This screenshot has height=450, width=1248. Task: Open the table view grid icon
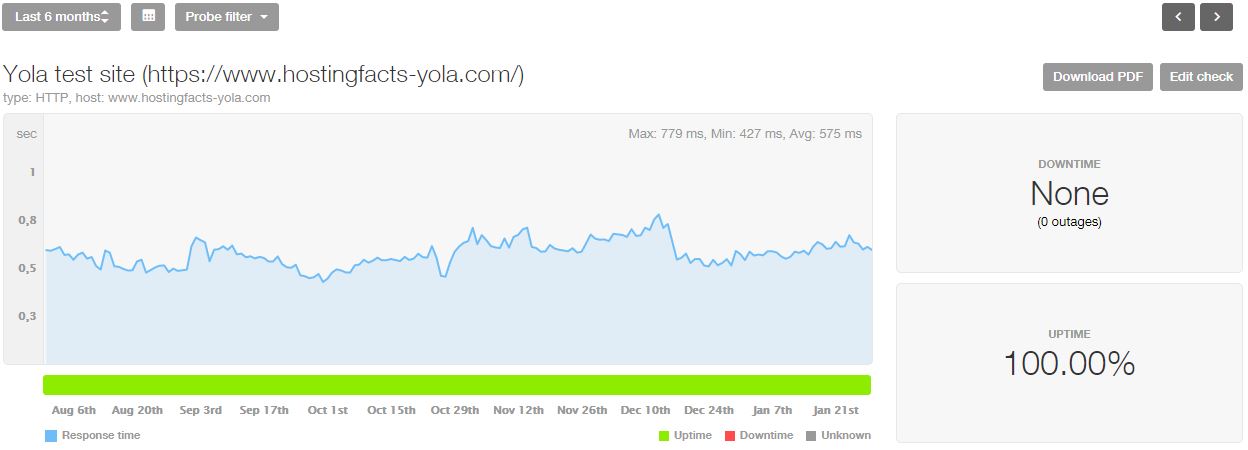click(x=148, y=17)
